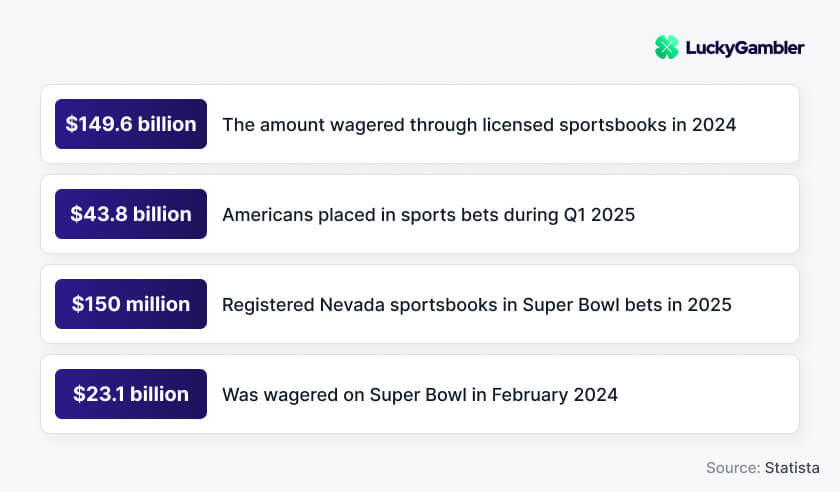The width and height of the screenshot is (840, 492).
Task: Click the words Q1 2025 in second row
Action: pos(599,215)
